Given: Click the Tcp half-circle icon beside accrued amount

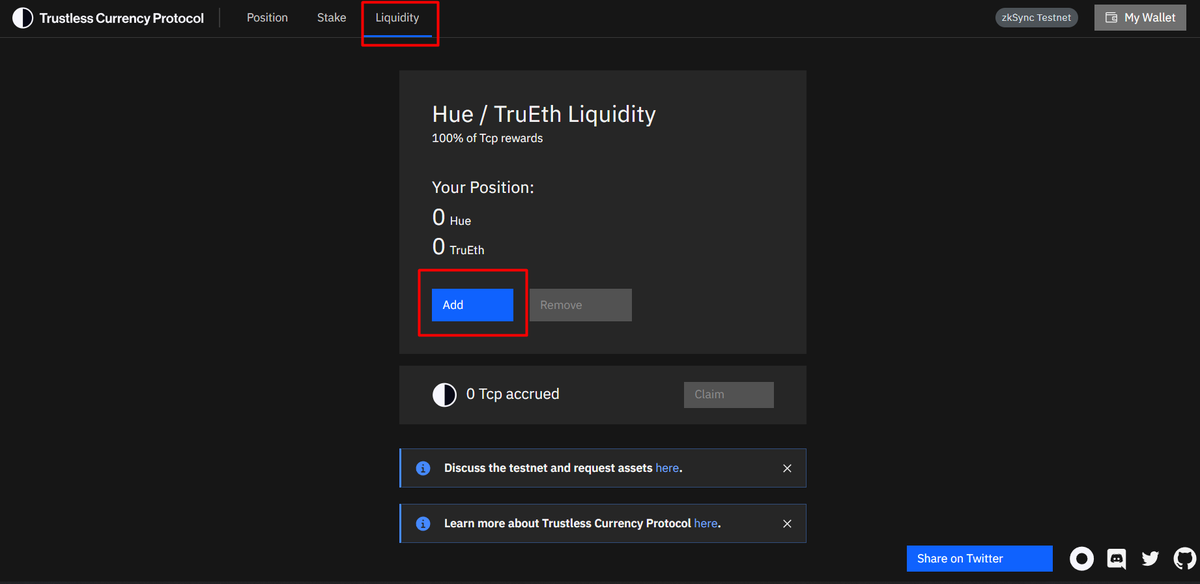Looking at the screenshot, I should [x=444, y=395].
